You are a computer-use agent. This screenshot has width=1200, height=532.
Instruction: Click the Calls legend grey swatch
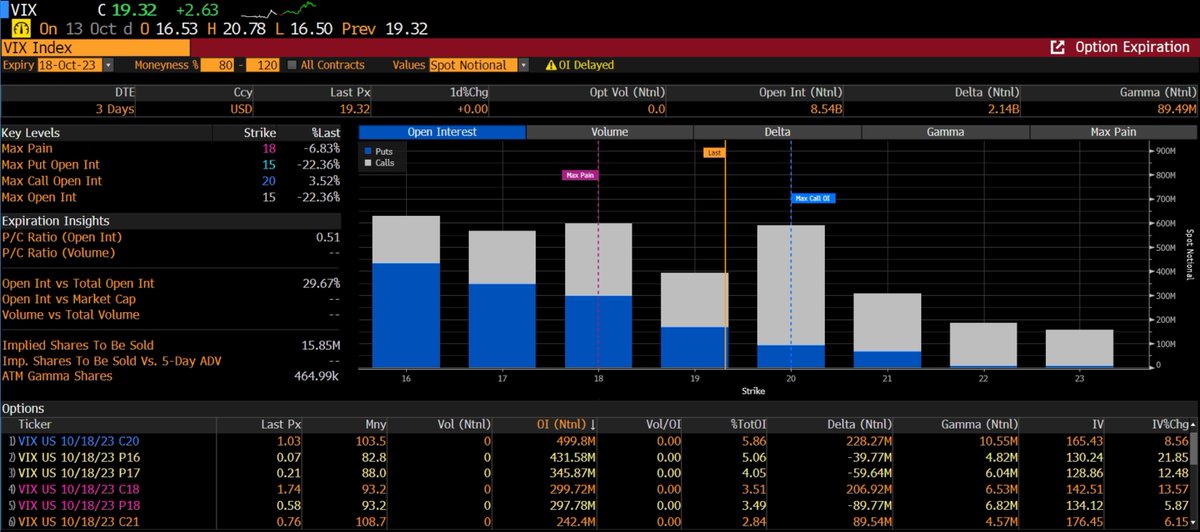367,162
